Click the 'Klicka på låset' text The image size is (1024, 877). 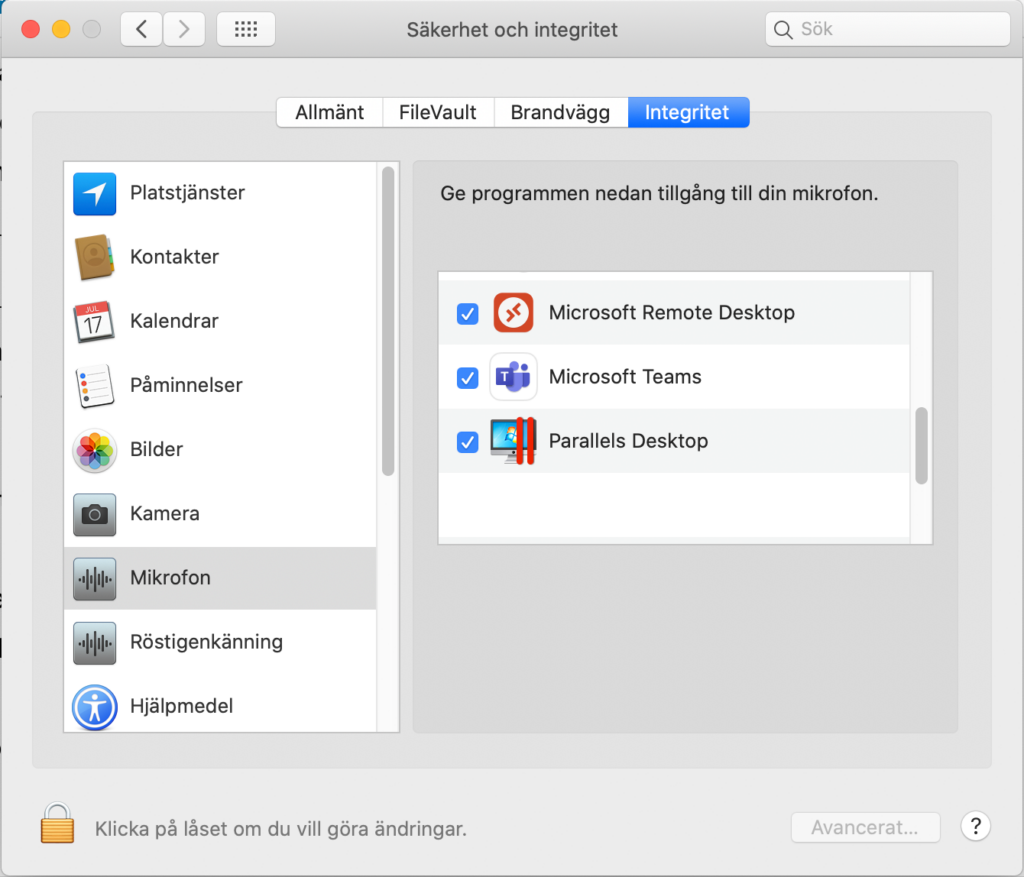tap(281, 829)
